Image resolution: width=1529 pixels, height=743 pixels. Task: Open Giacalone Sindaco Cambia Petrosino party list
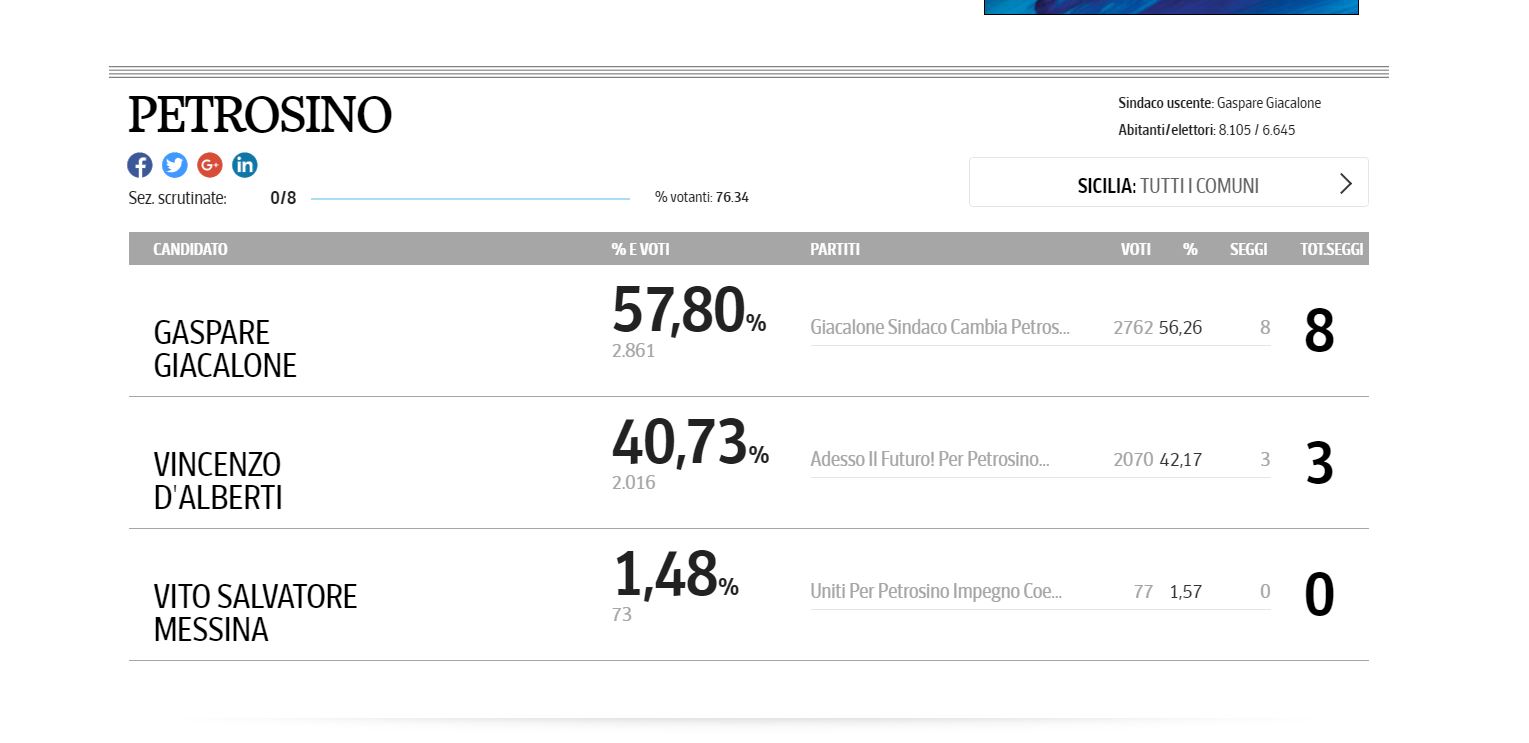(x=940, y=327)
